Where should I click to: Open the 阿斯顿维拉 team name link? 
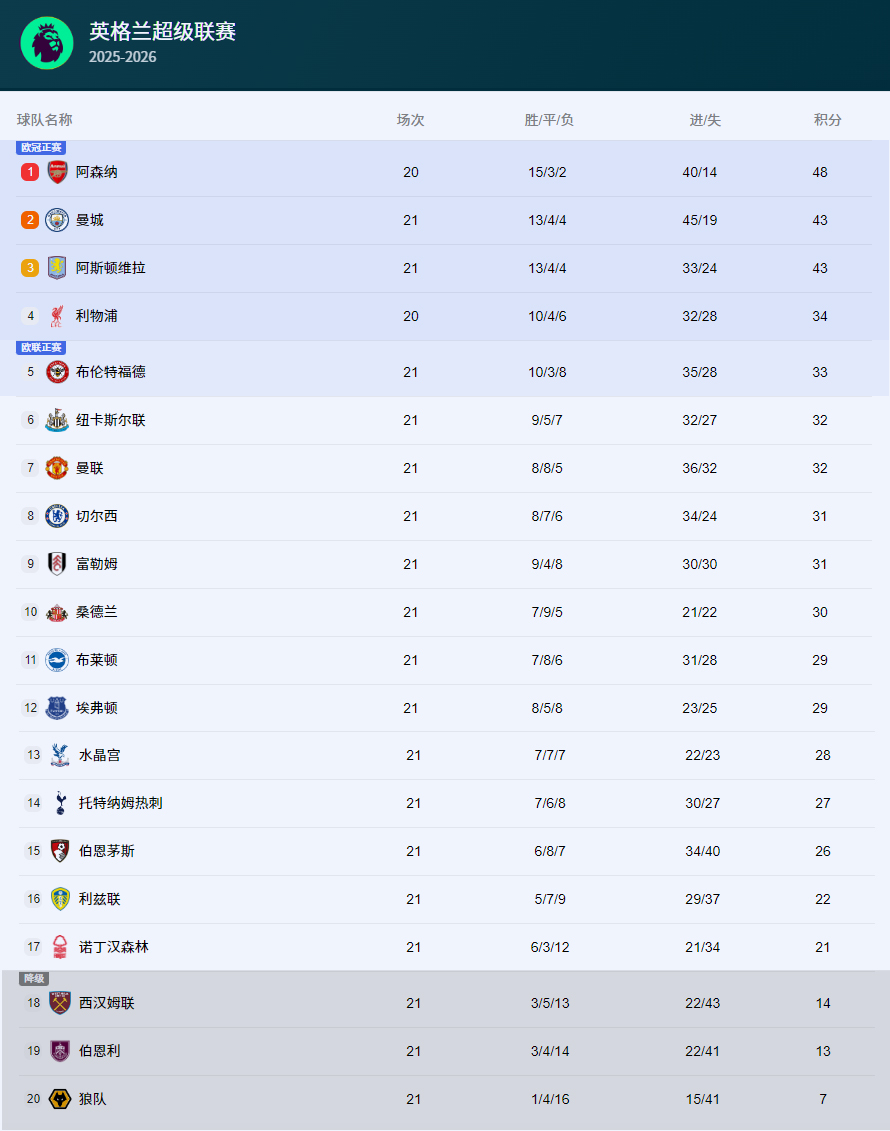pos(111,268)
